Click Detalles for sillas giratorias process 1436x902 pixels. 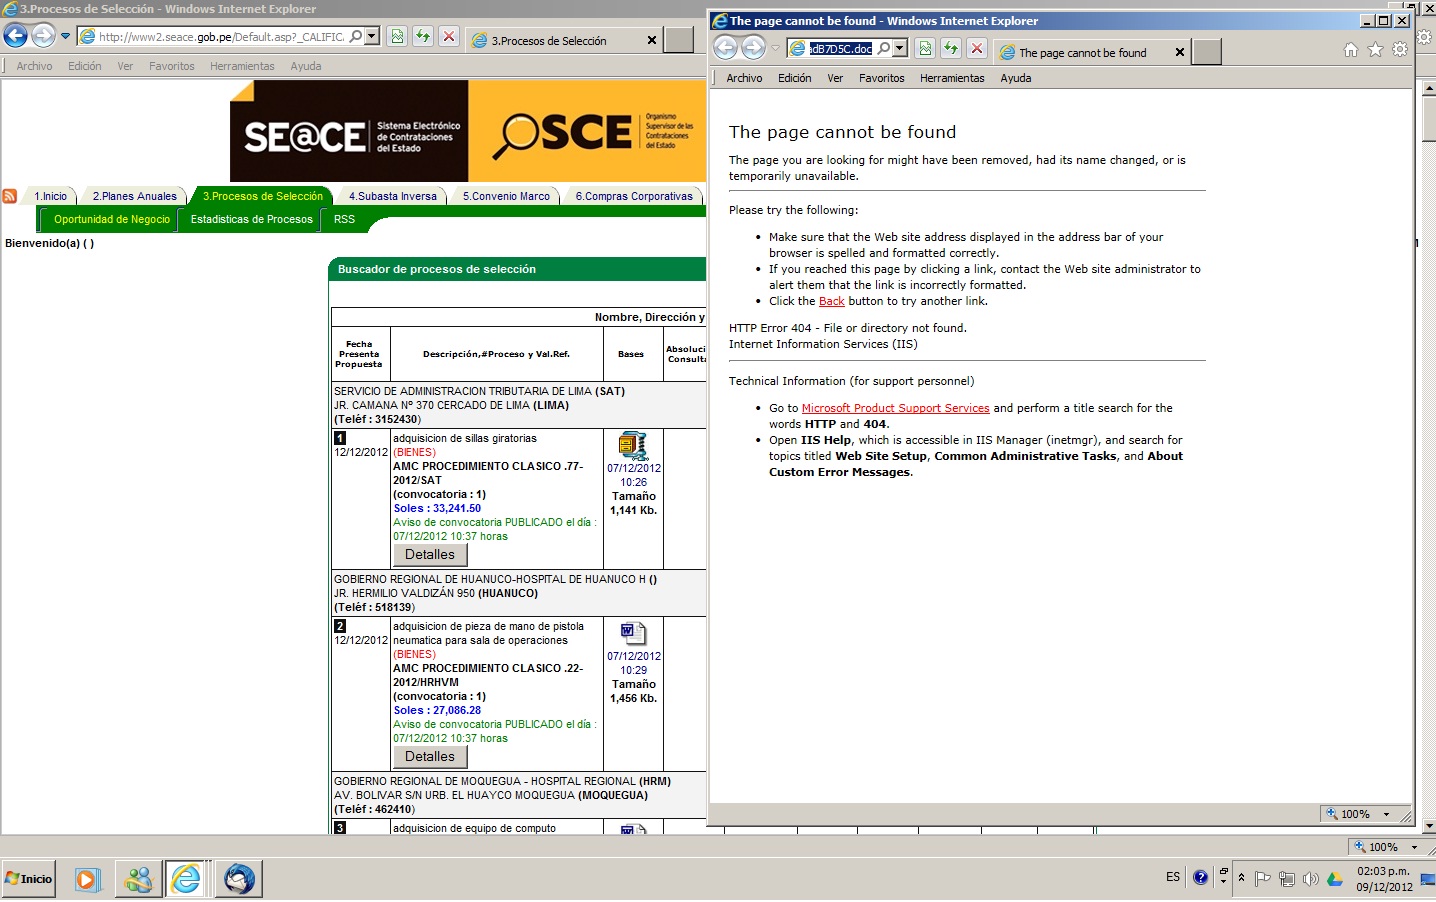[430, 555]
